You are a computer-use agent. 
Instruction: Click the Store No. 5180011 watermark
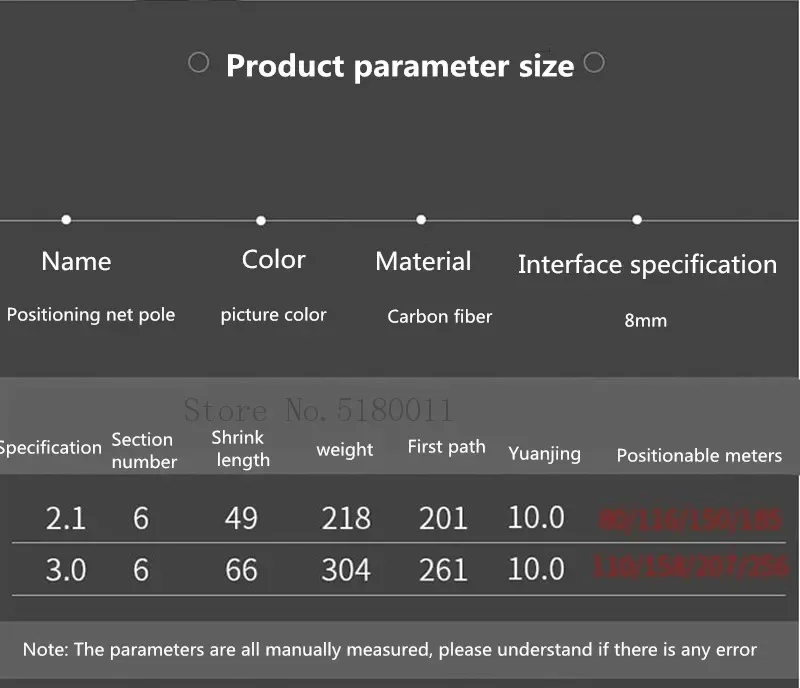318,410
